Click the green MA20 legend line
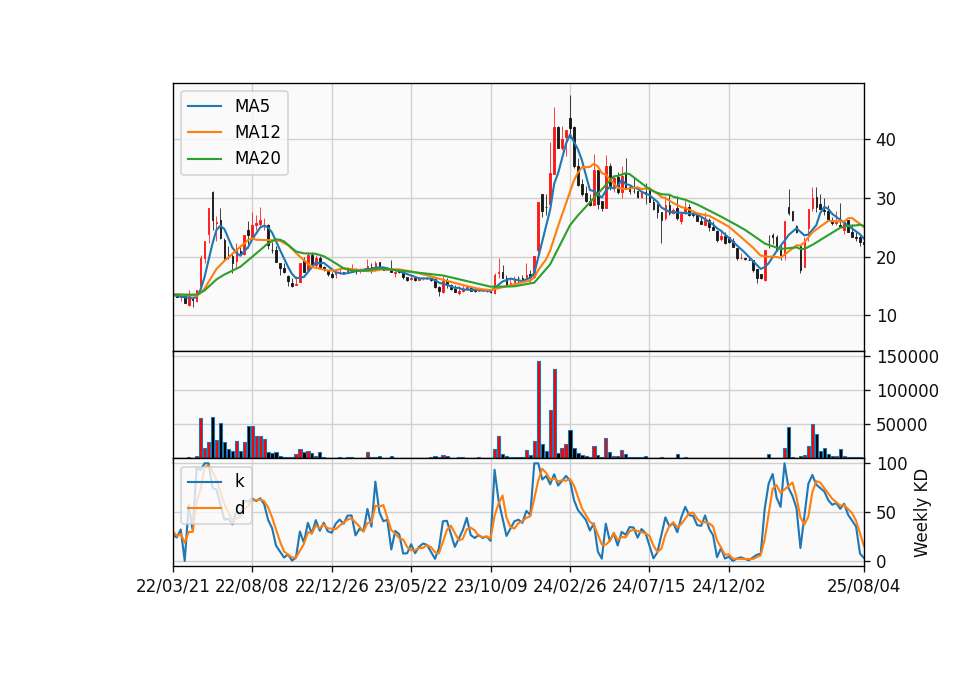Image resolution: width=960 pixels, height=690 pixels. tap(204, 159)
